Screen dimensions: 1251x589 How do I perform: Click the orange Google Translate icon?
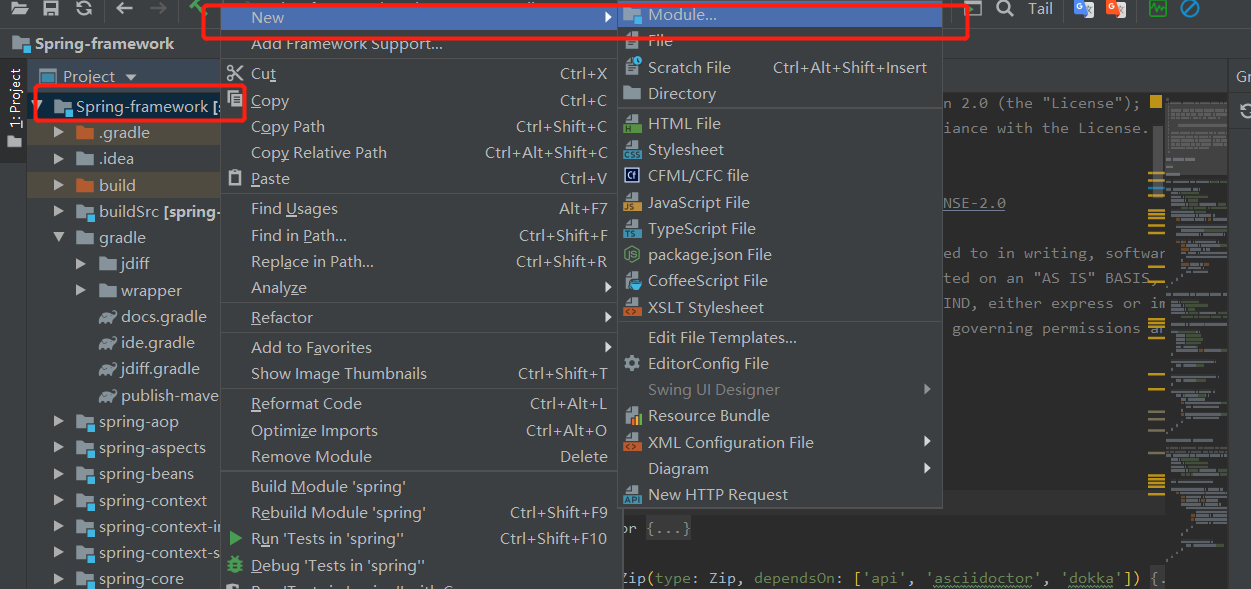pyautogui.click(x=1115, y=8)
